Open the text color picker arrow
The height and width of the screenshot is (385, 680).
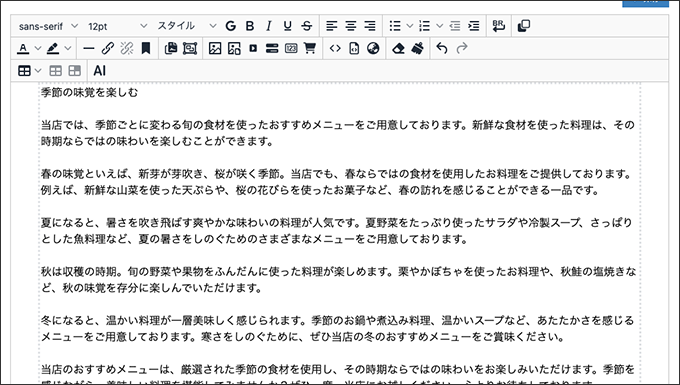point(38,49)
